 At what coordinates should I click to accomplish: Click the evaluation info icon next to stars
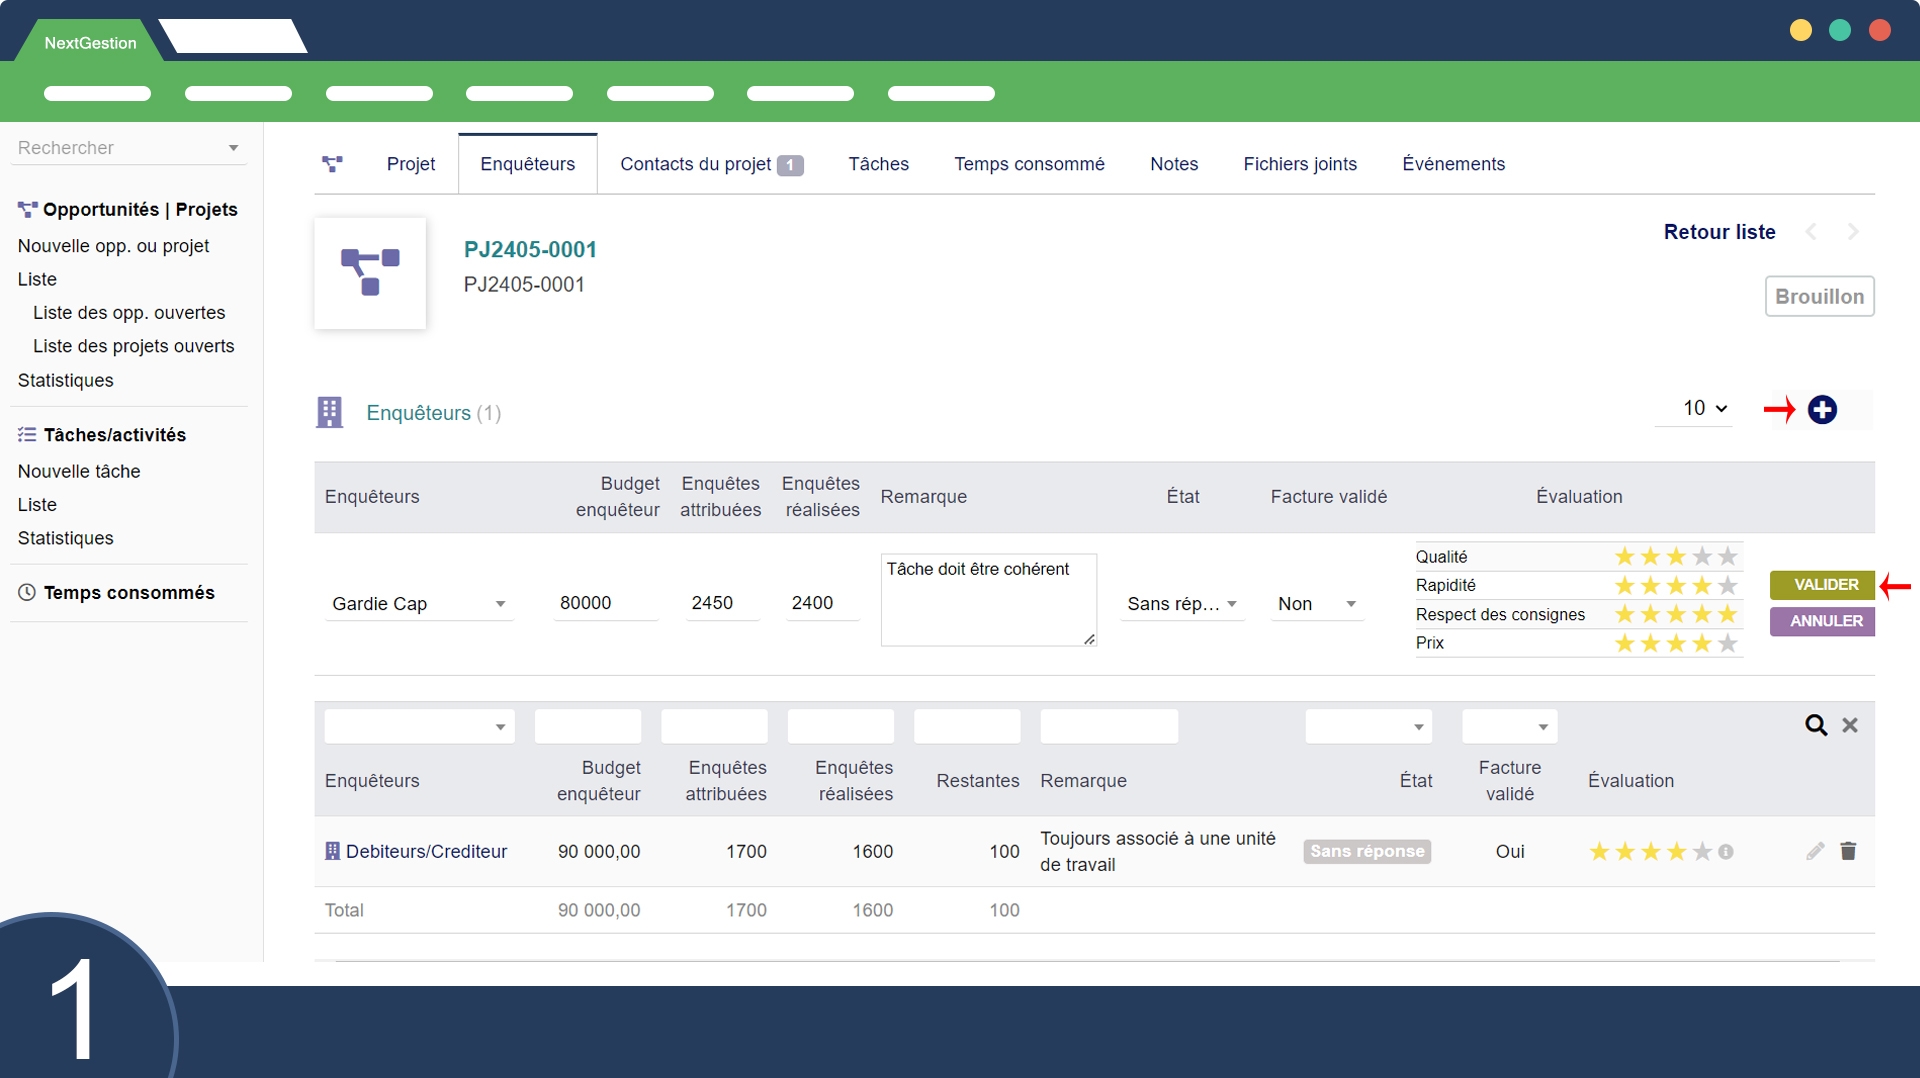click(x=1726, y=852)
